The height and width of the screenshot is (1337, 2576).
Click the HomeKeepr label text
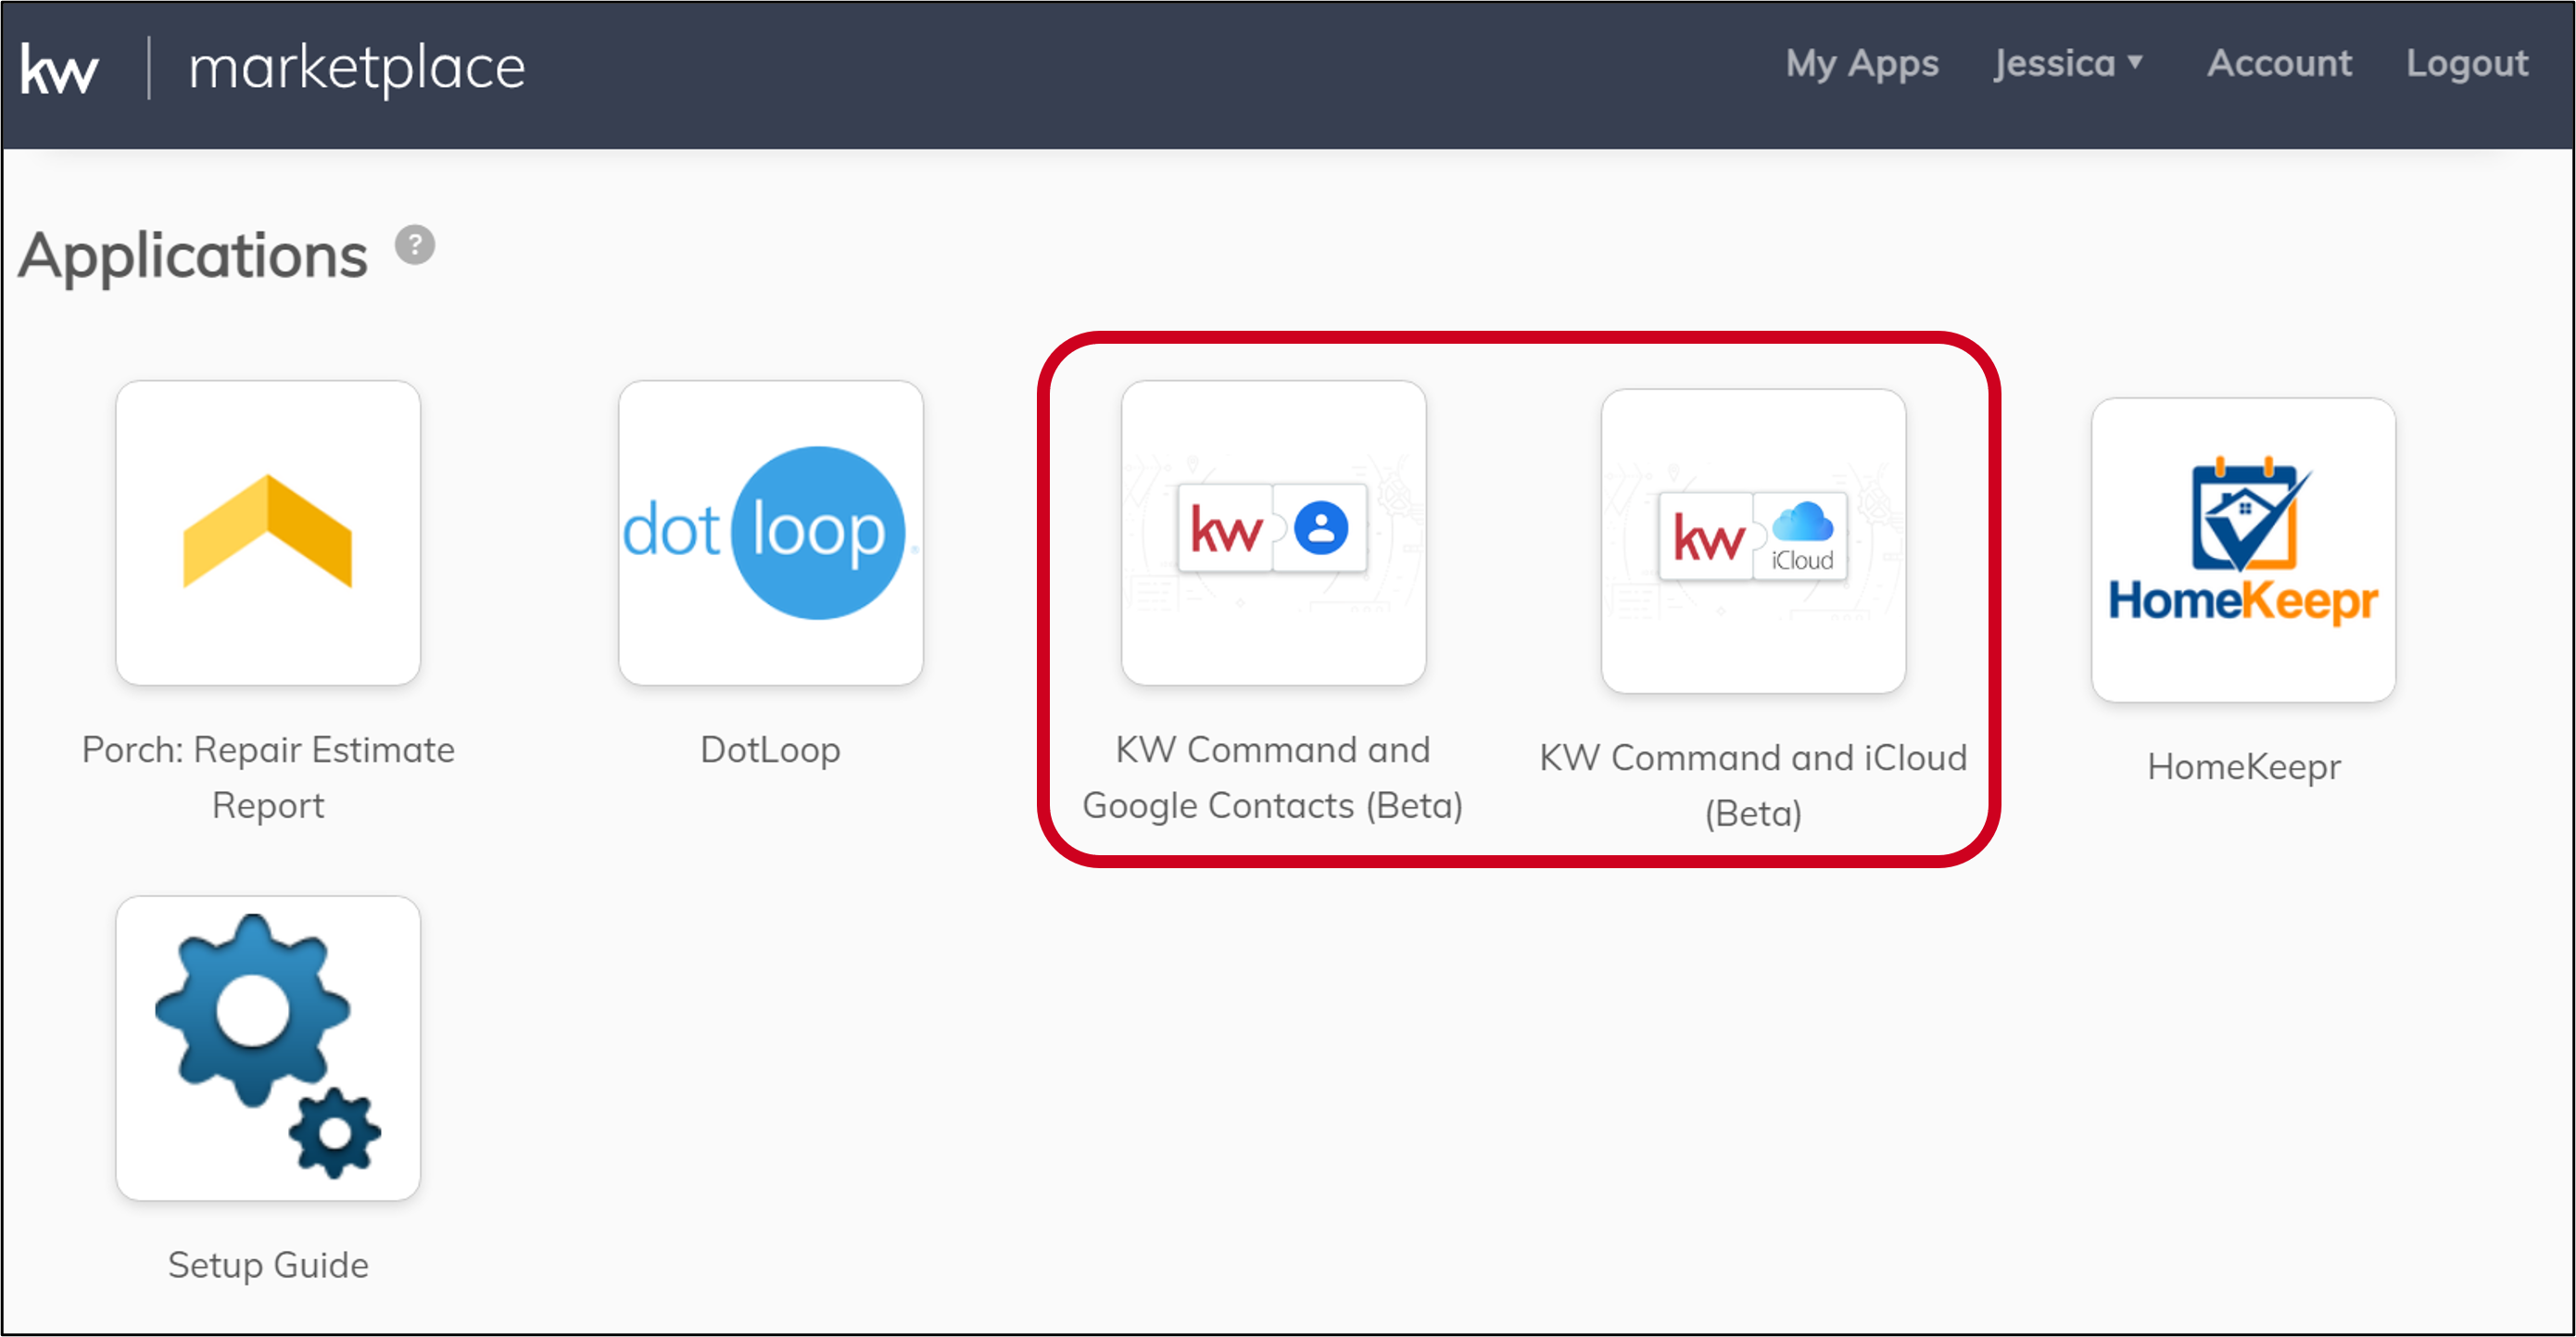pos(2243,767)
